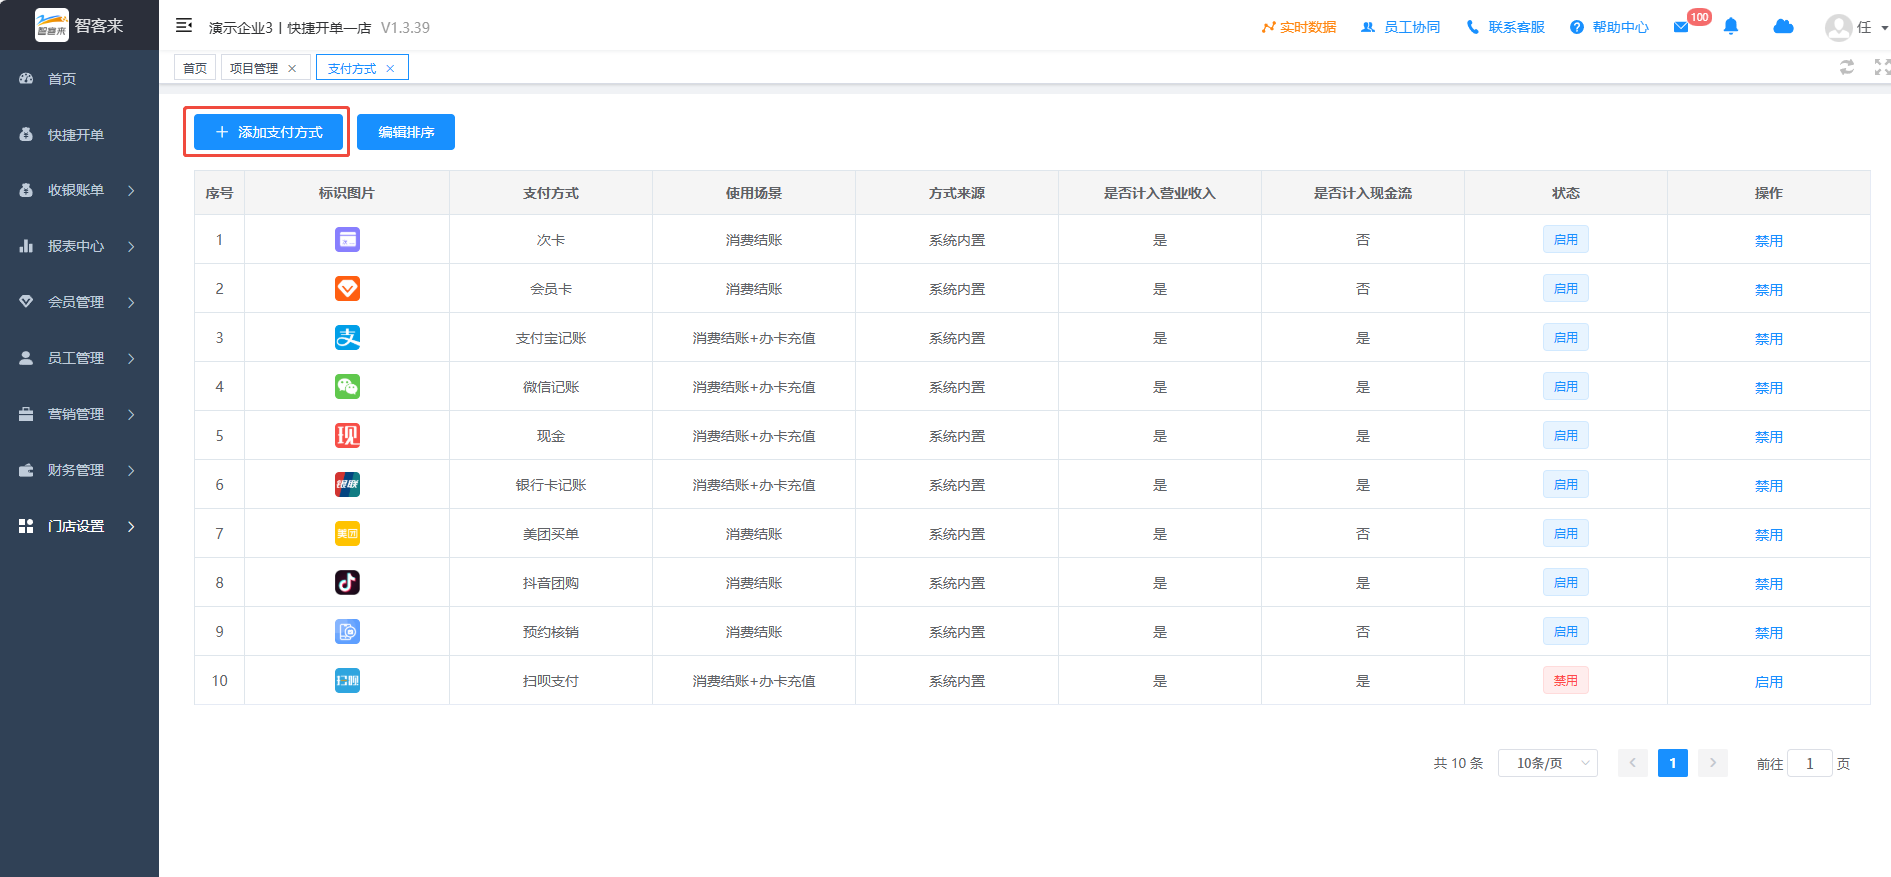Click 联系客服 in the top bar
This screenshot has width=1891, height=877.
[x=1506, y=27]
